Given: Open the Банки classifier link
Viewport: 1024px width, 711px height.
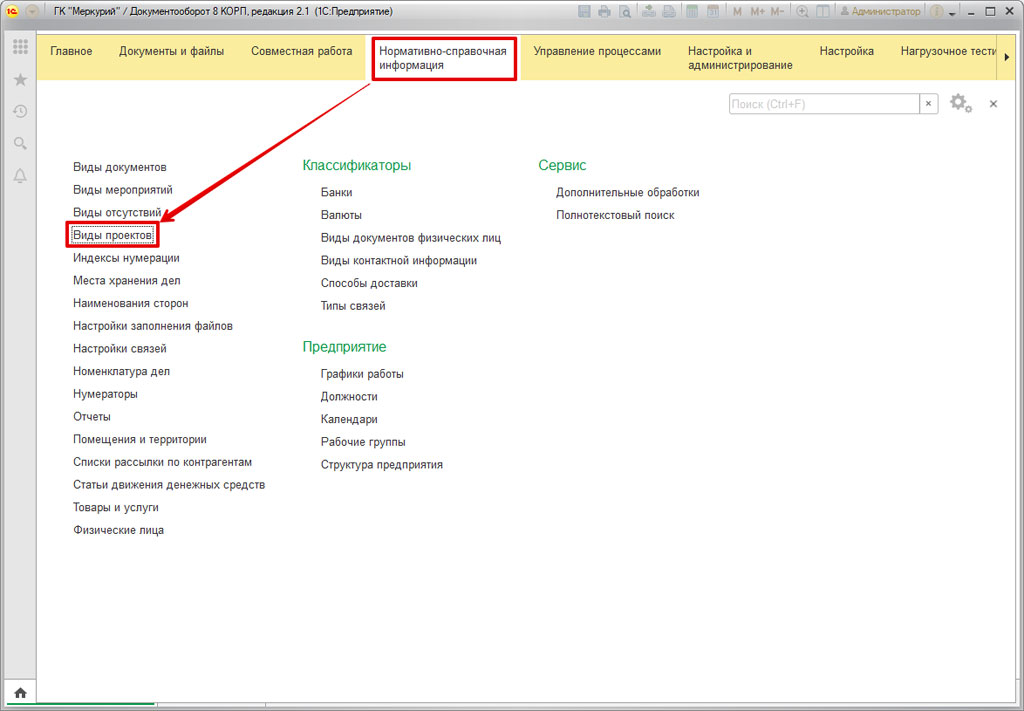Looking at the screenshot, I should pyautogui.click(x=336, y=192).
